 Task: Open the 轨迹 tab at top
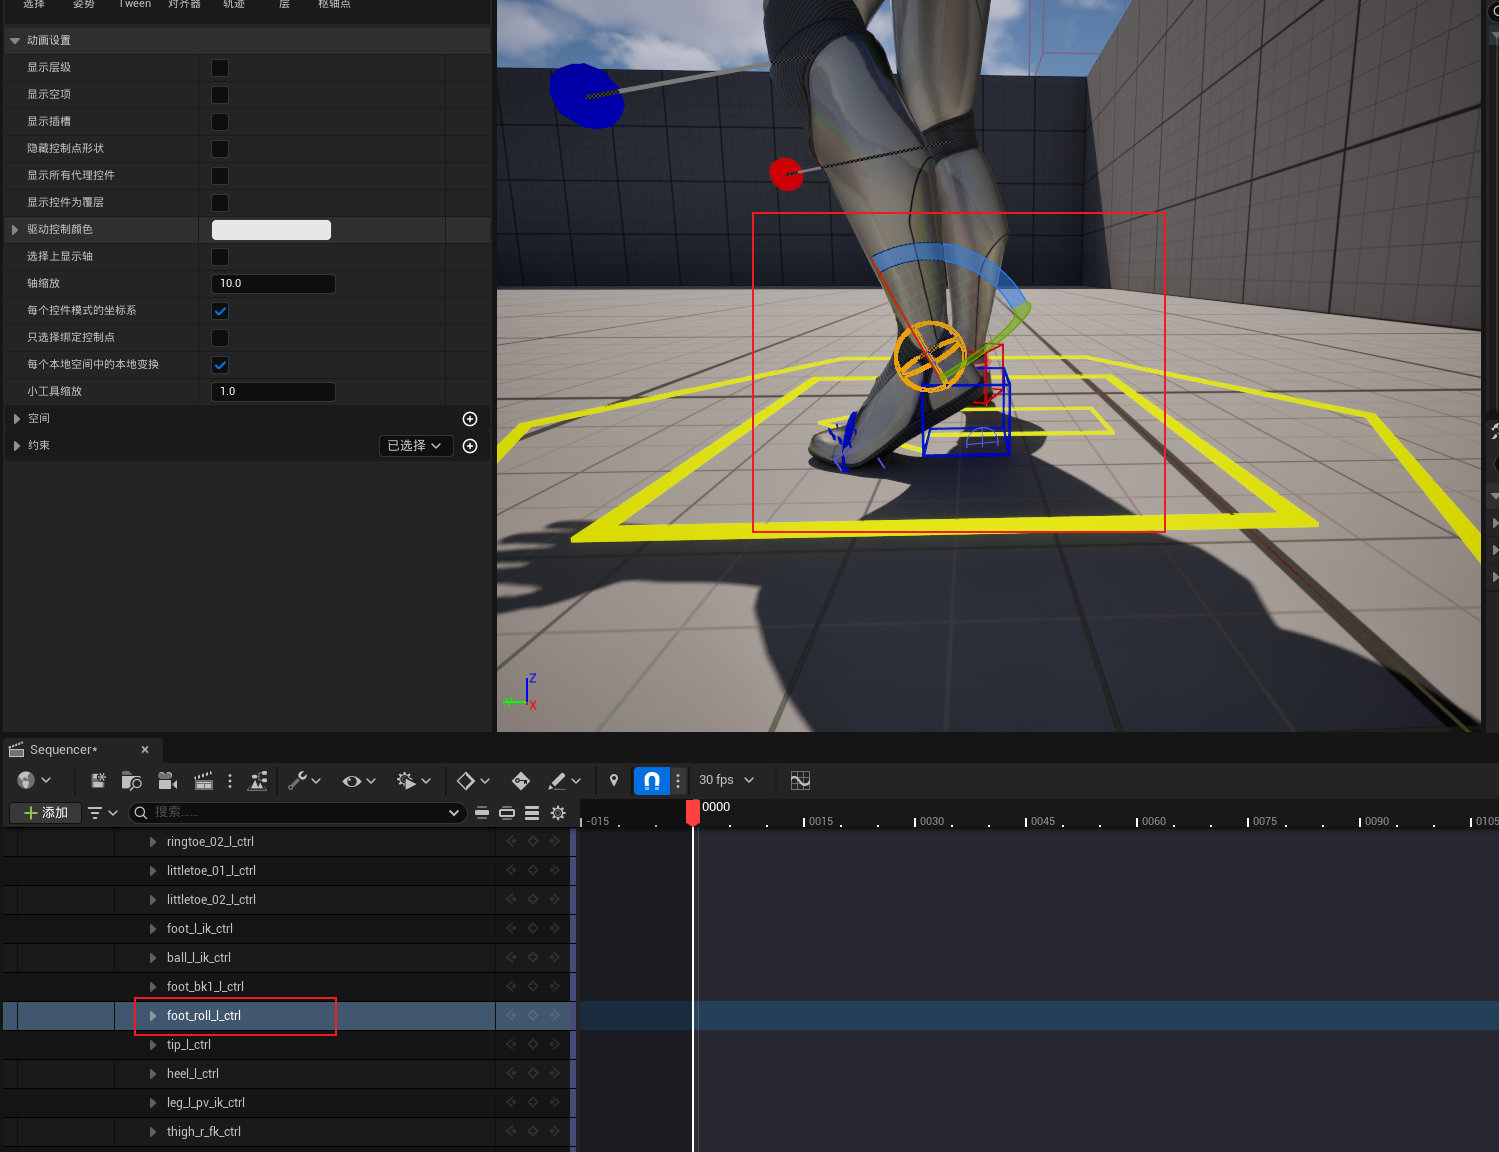point(234,5)
